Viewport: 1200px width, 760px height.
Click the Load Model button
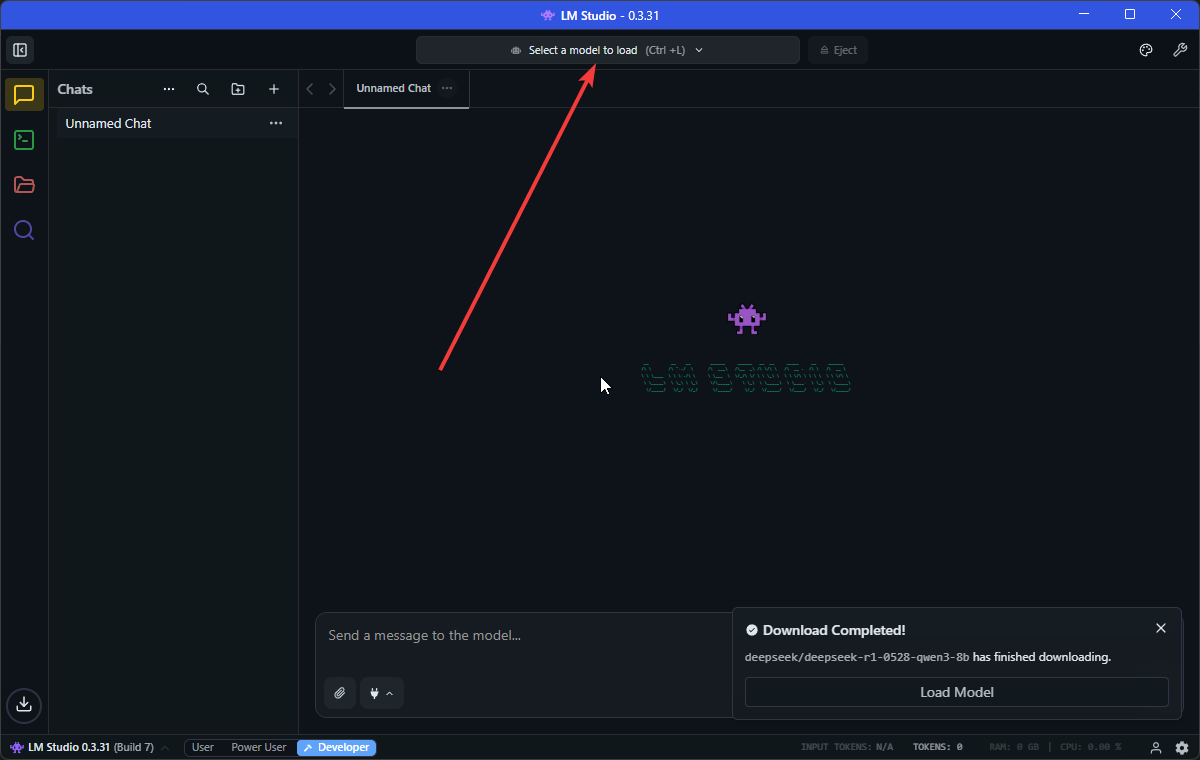coord(957,692)
